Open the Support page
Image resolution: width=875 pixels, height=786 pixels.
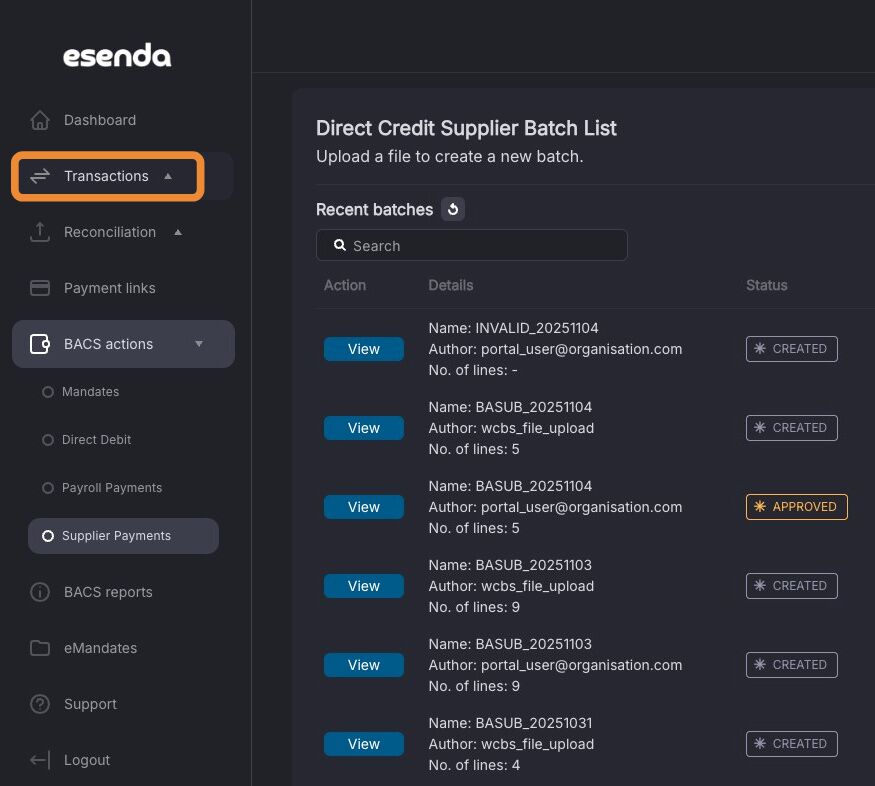pos(90,704)
